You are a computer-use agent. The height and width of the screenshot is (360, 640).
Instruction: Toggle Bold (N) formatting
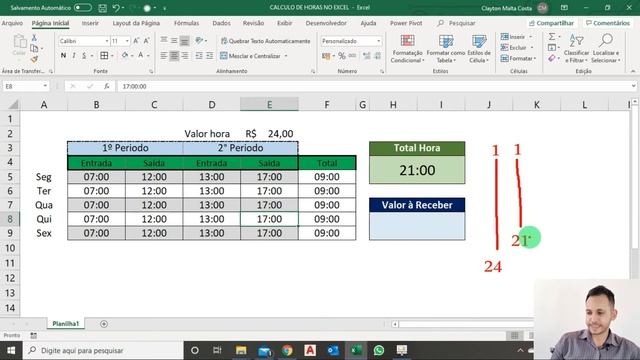click(x=63, y=56)
